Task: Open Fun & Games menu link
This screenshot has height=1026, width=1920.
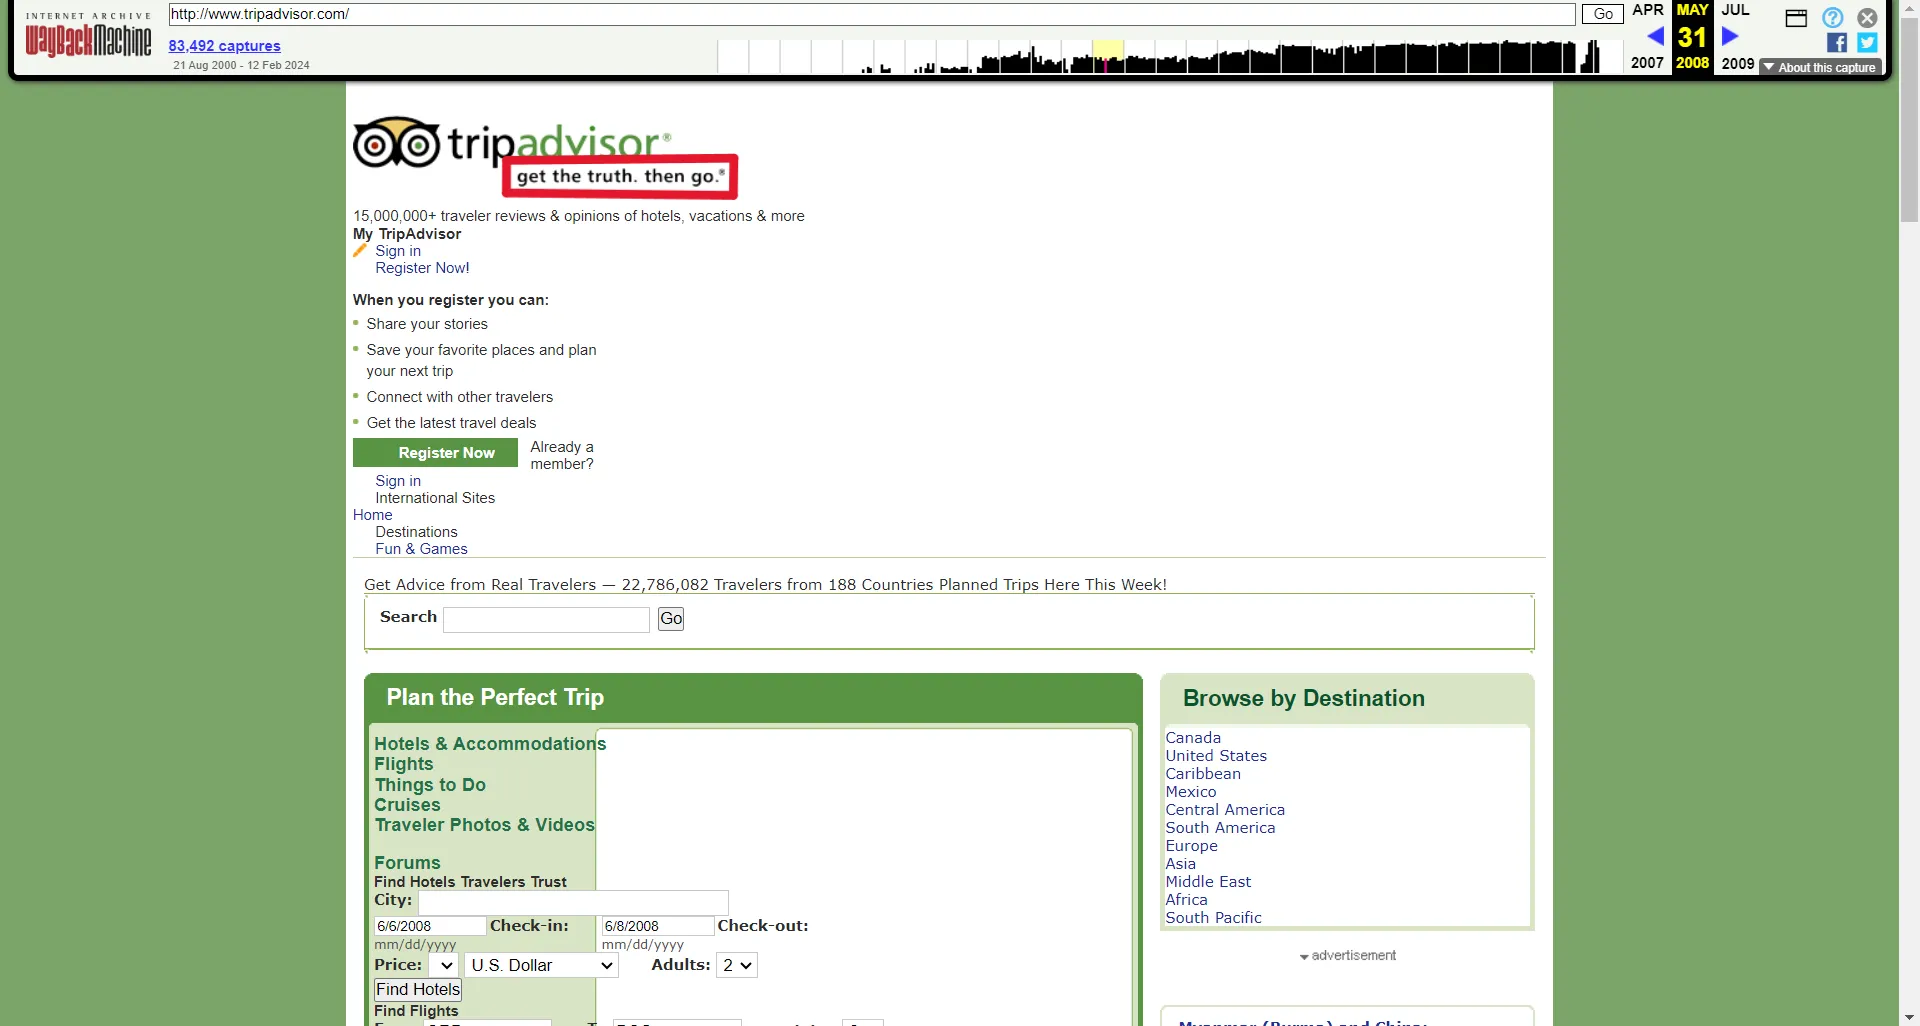Action: [421, 549]
